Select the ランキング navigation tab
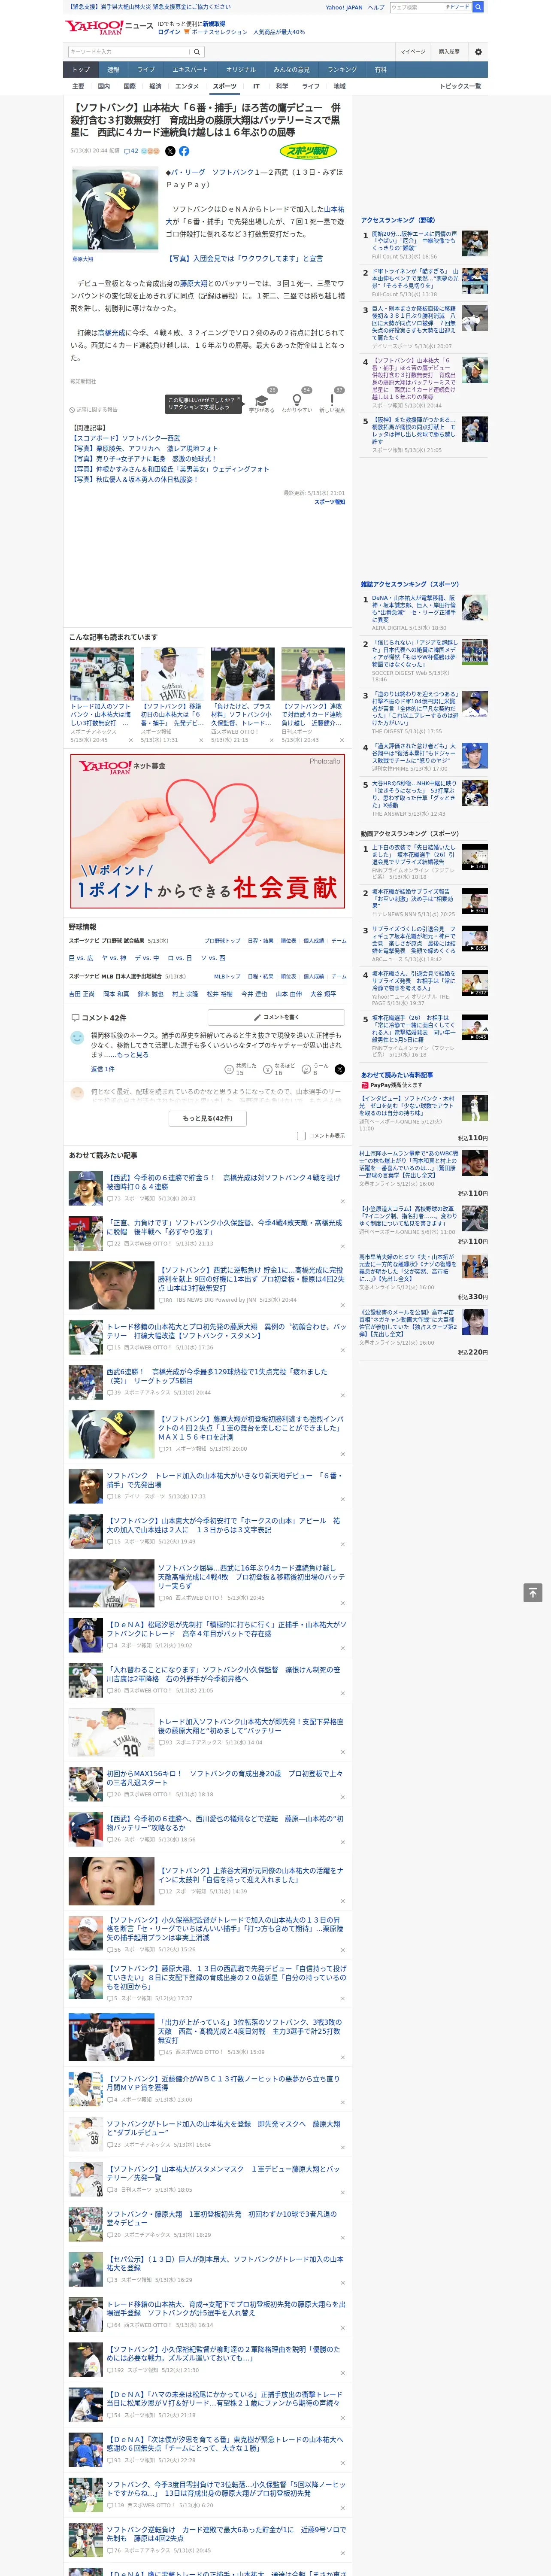 click(x=342, y=70)
